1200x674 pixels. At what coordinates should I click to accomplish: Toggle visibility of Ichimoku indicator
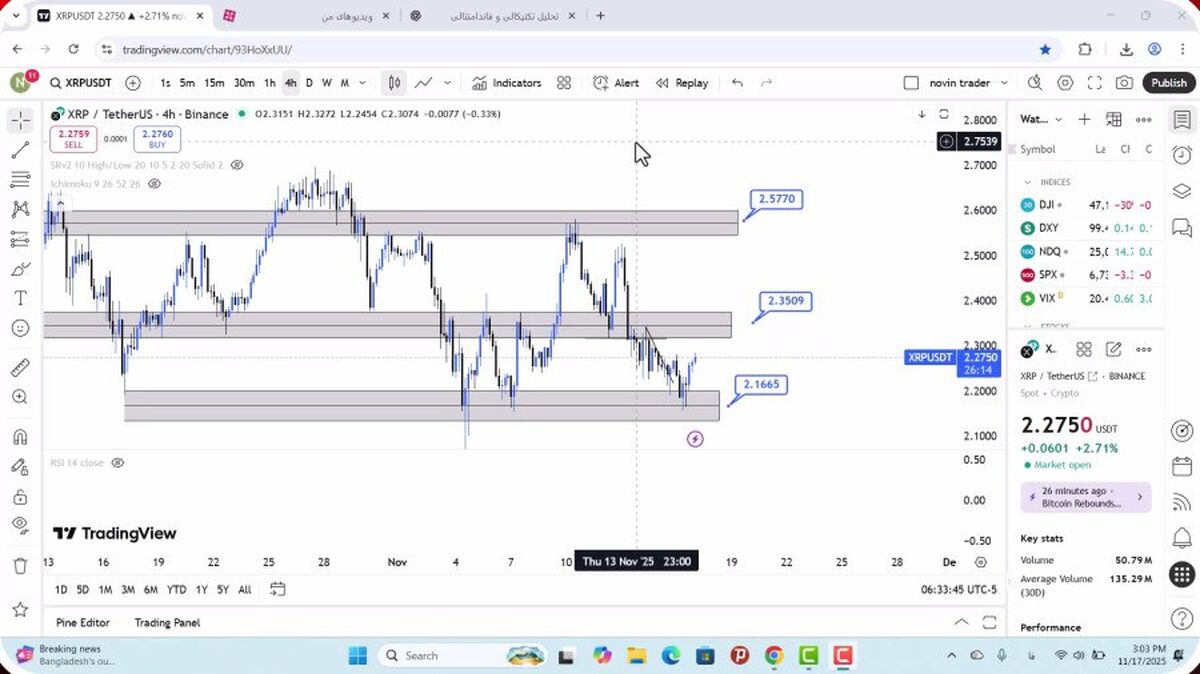coord(155,184)
